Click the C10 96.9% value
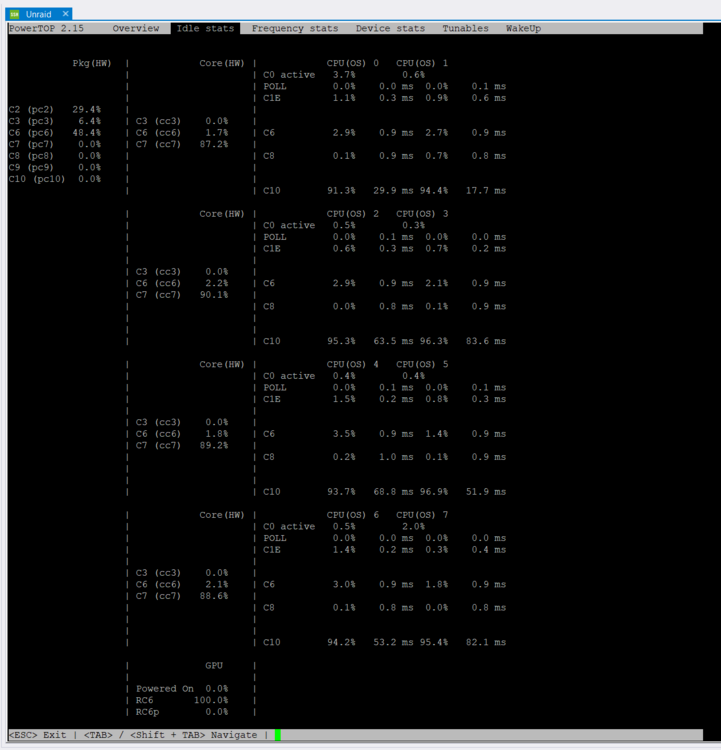The image size is (721, 750). coord(434,492)
